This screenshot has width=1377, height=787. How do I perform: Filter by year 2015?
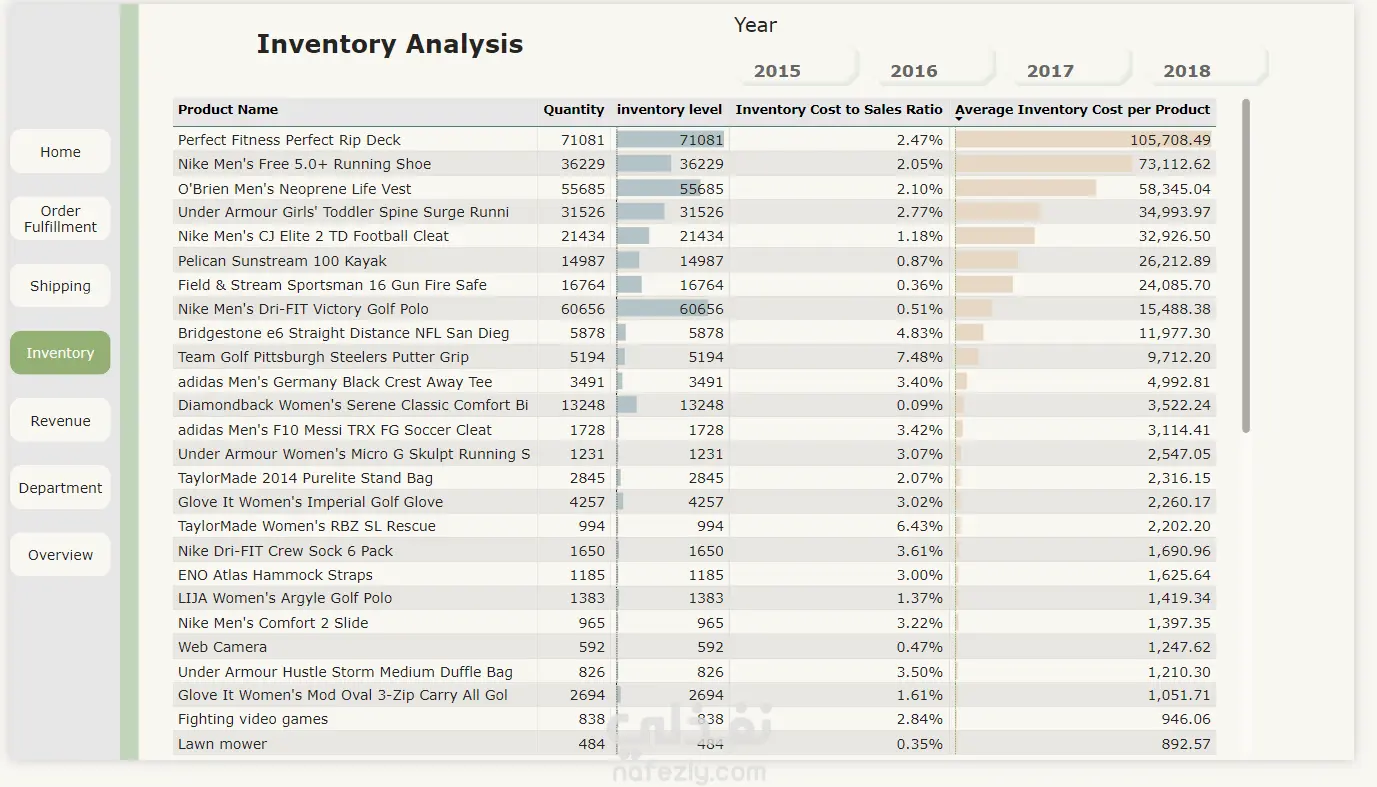point(777,71)
